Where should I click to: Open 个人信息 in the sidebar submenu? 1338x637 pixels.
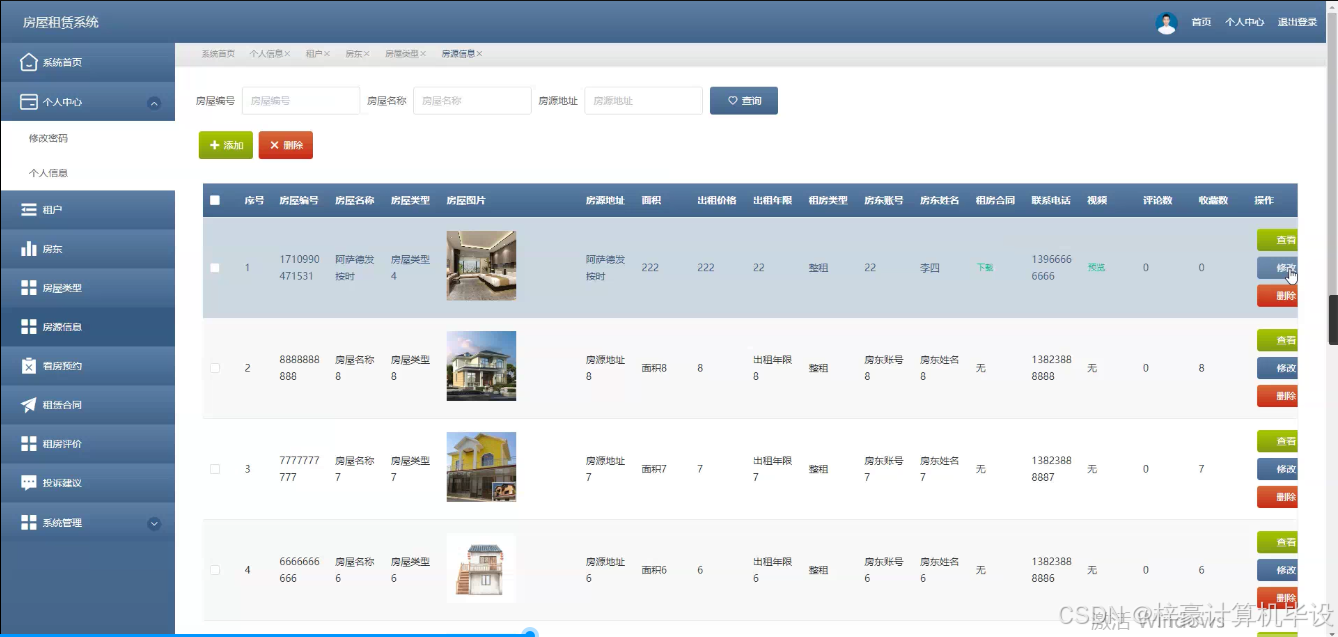(x=48, y=173)
